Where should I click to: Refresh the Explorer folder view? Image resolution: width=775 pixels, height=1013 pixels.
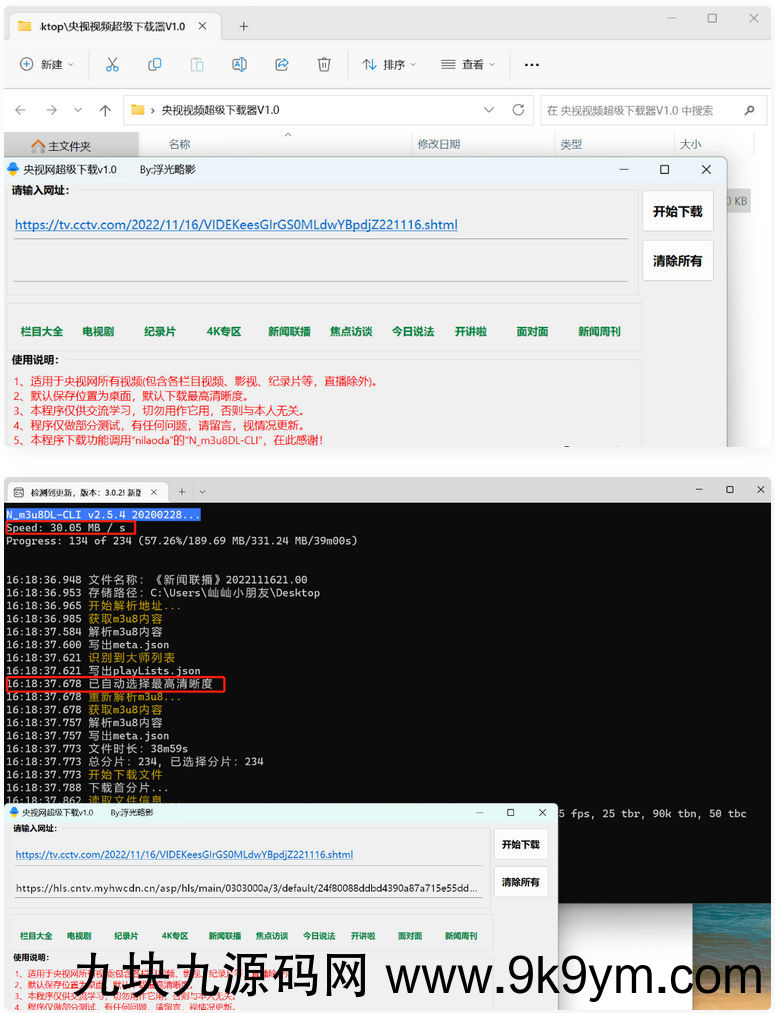518,110
